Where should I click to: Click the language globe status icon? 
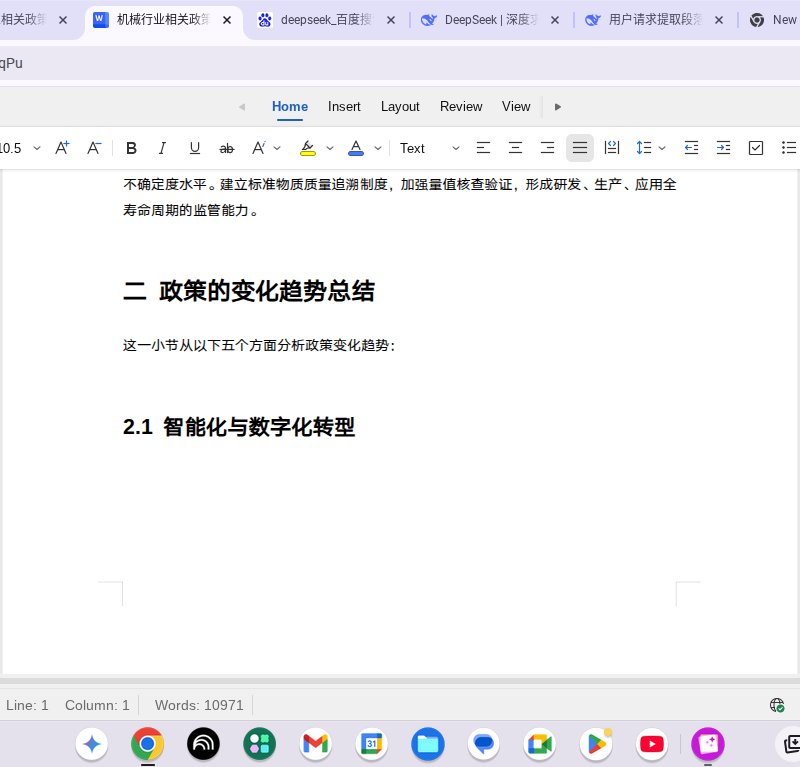[777, 705]
